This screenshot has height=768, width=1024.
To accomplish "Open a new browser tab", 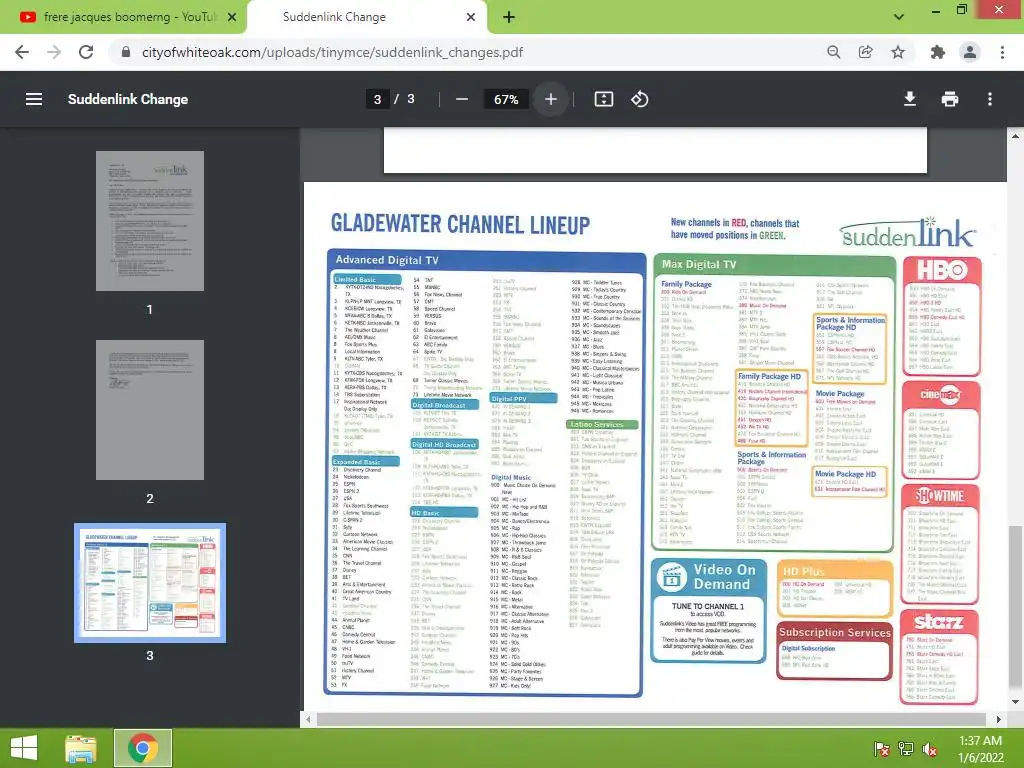I will pyautogui.click(x=509, y=17).
